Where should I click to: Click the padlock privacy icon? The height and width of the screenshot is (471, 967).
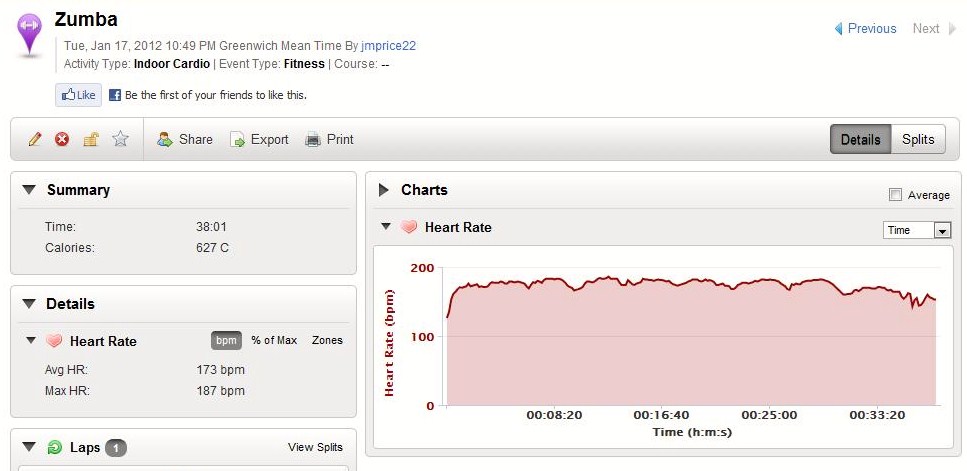[x=91, y=140]
